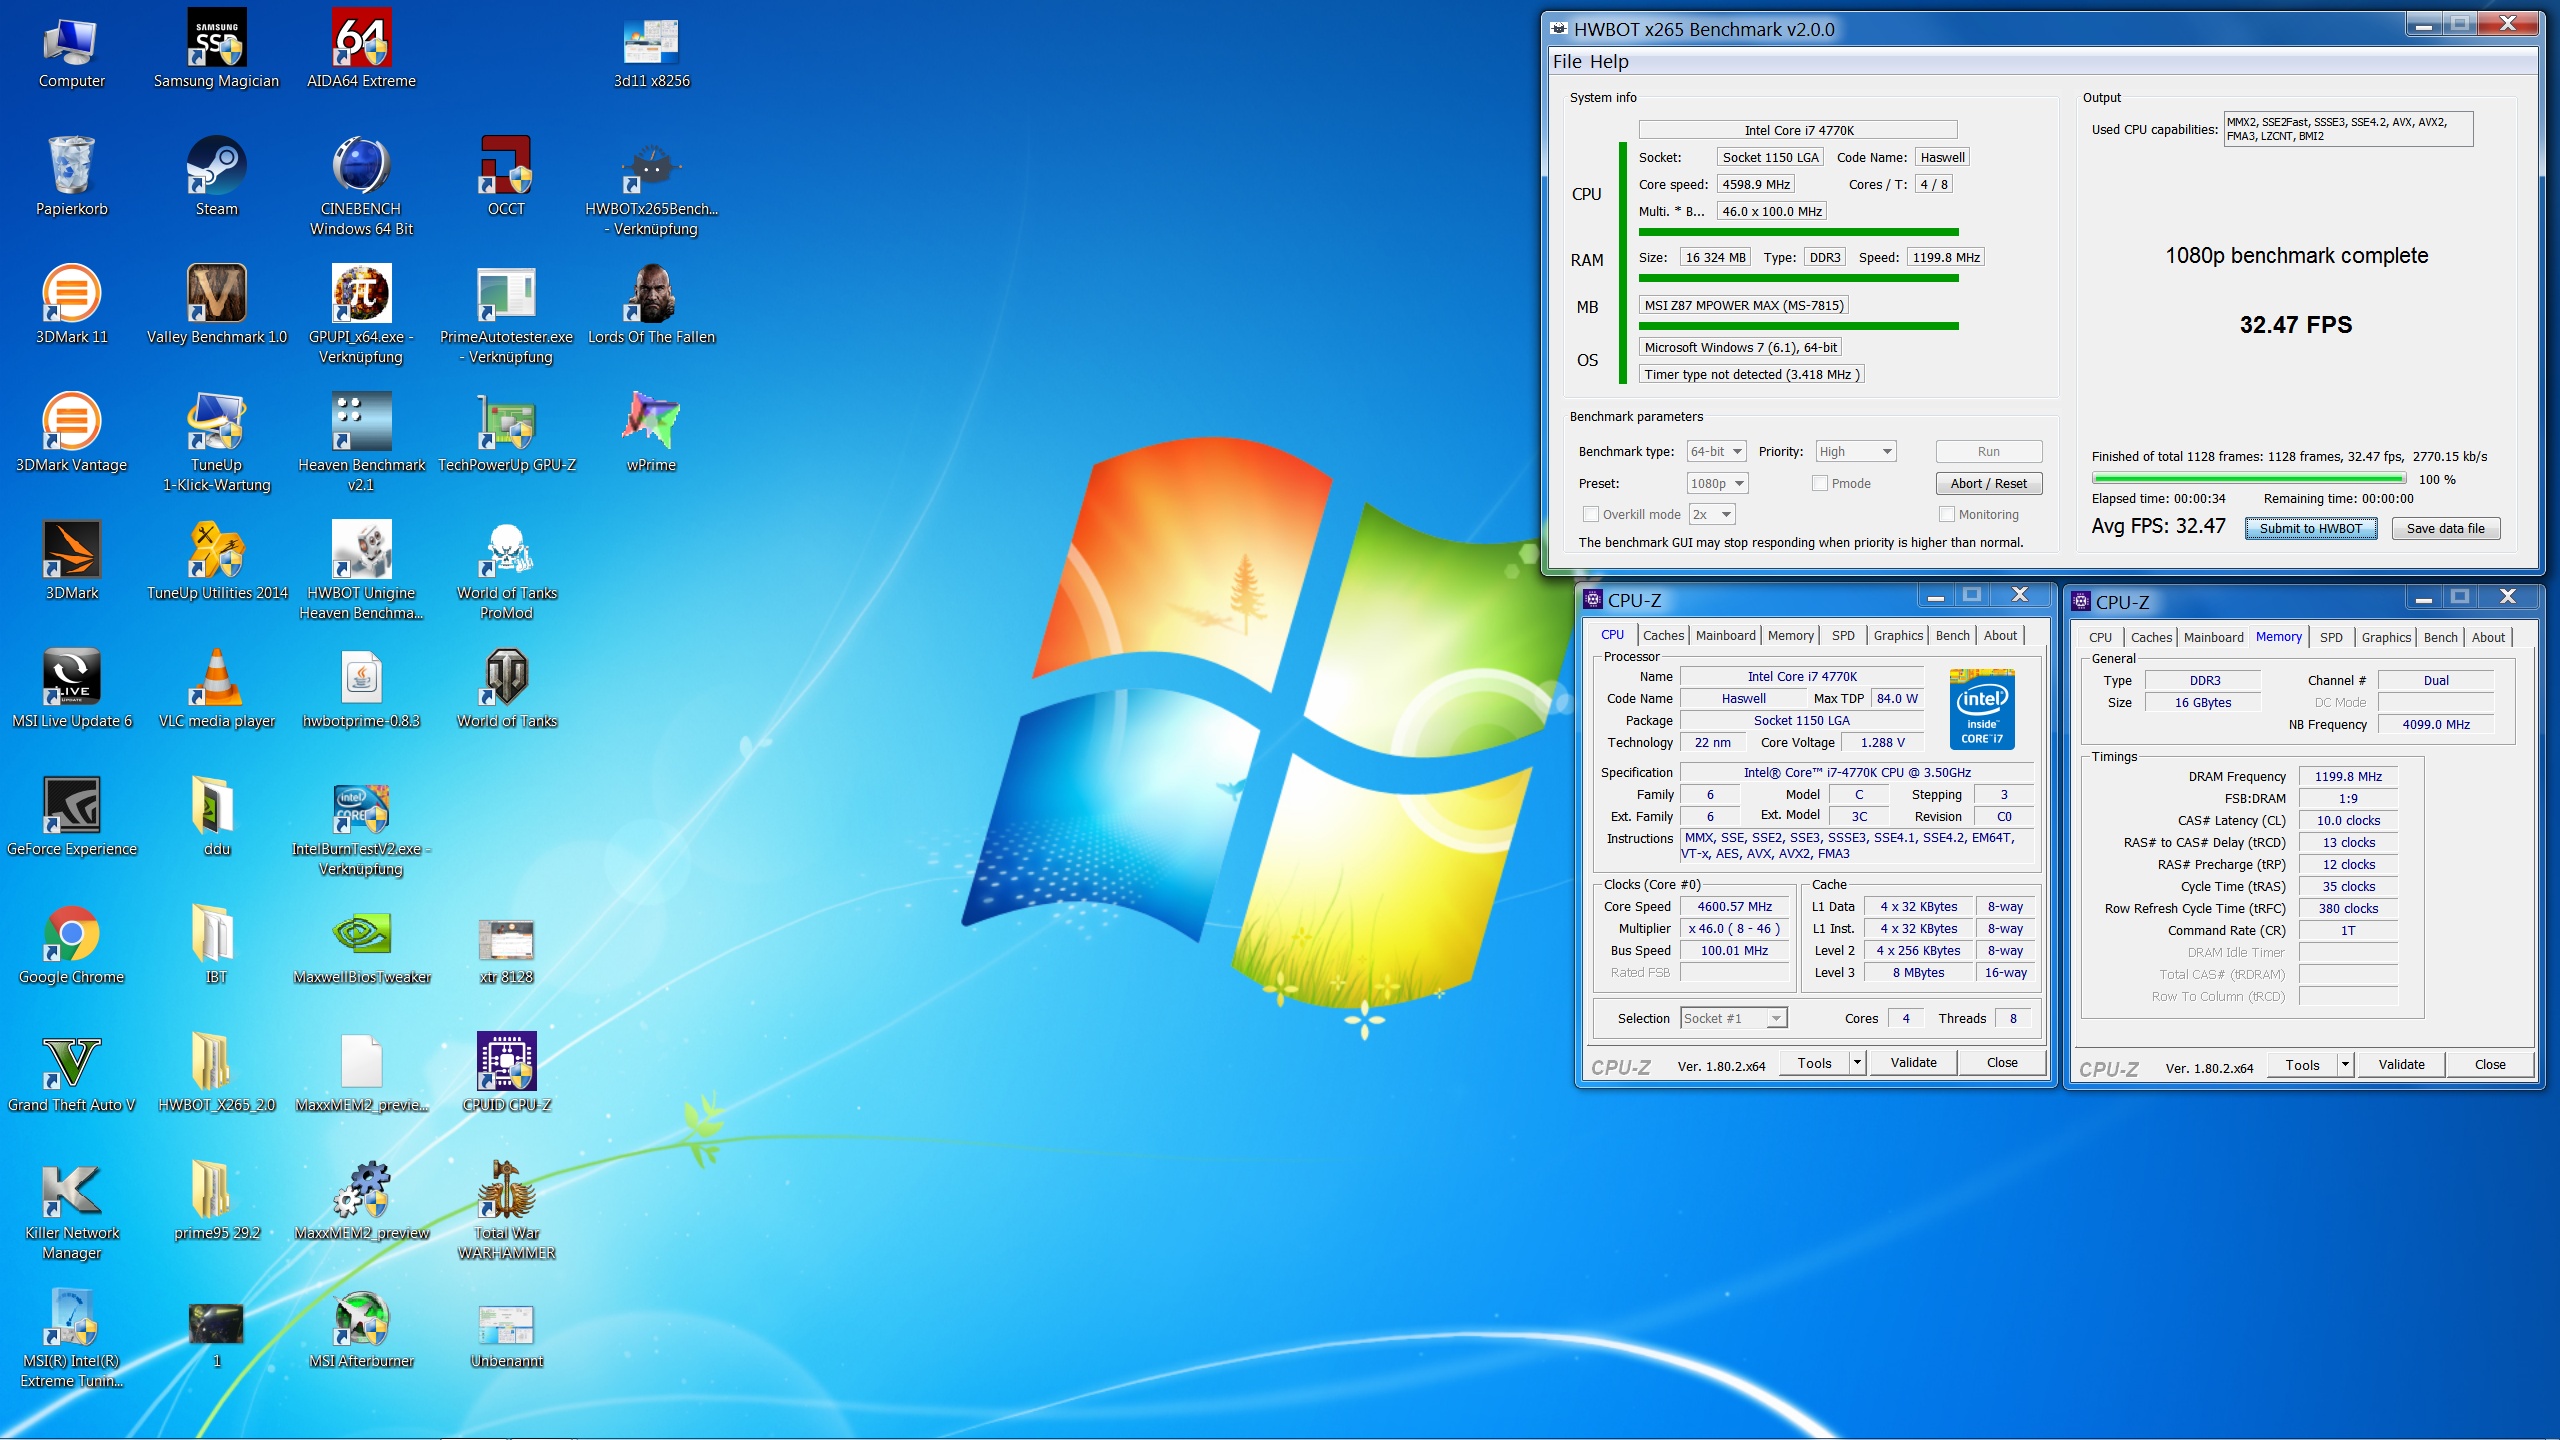The width and height of the screenshot is (2560, 1440).
Task: Click the Intel Core i7 4770K name field in HWBOT
Action: [x=1798, y=130]
